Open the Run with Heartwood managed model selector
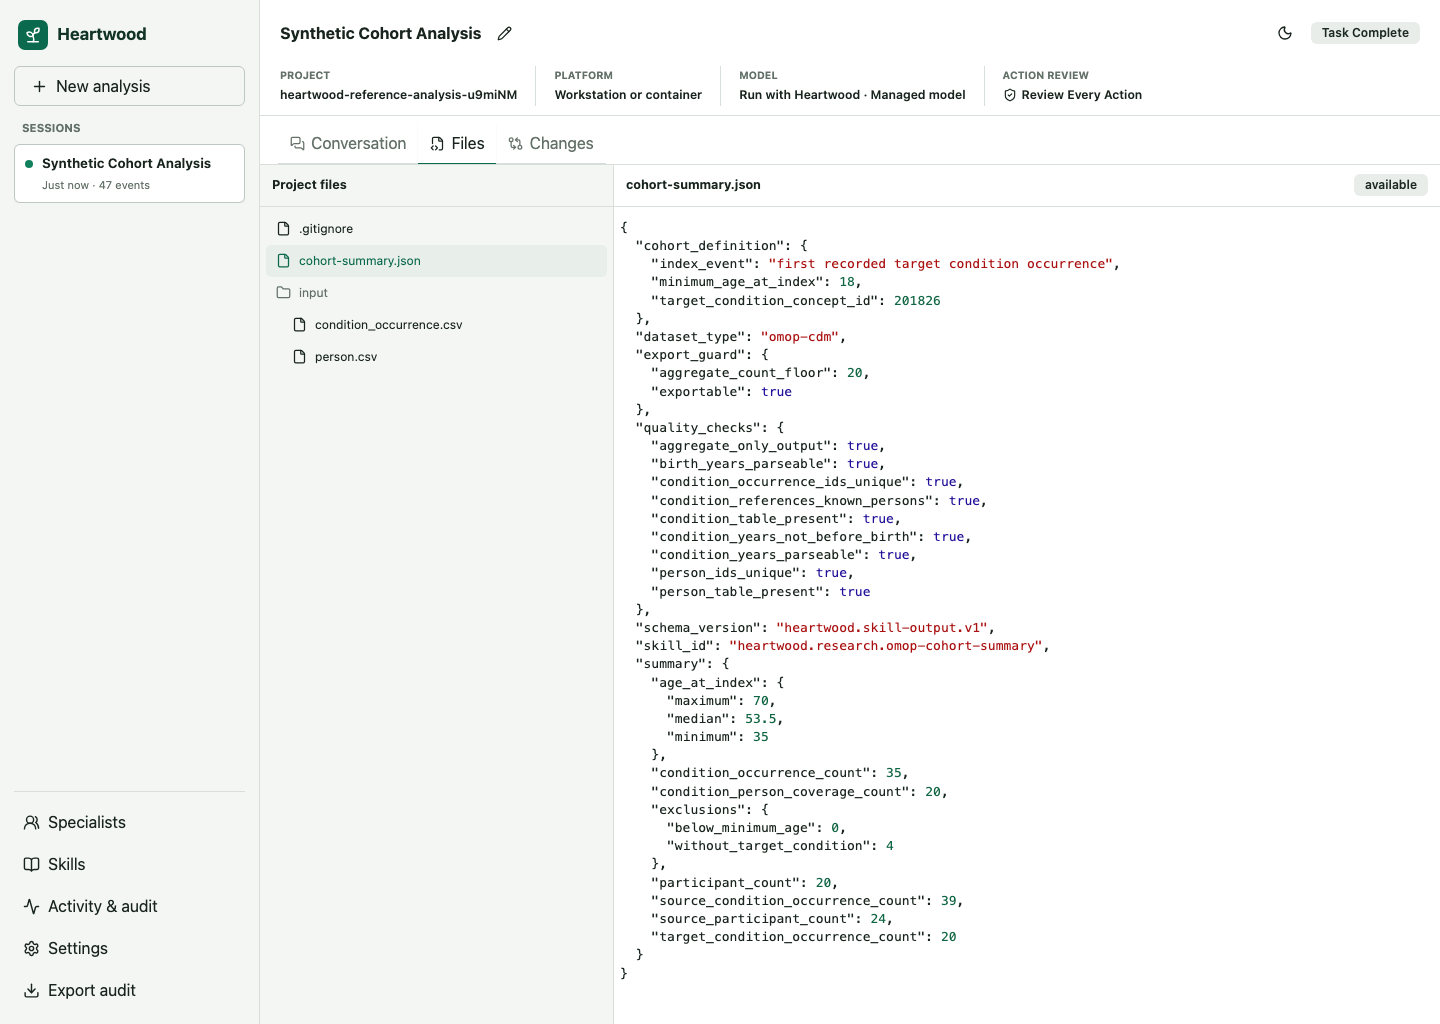The width and height of the screenshot is (1440, 1024). pos(852,95)
